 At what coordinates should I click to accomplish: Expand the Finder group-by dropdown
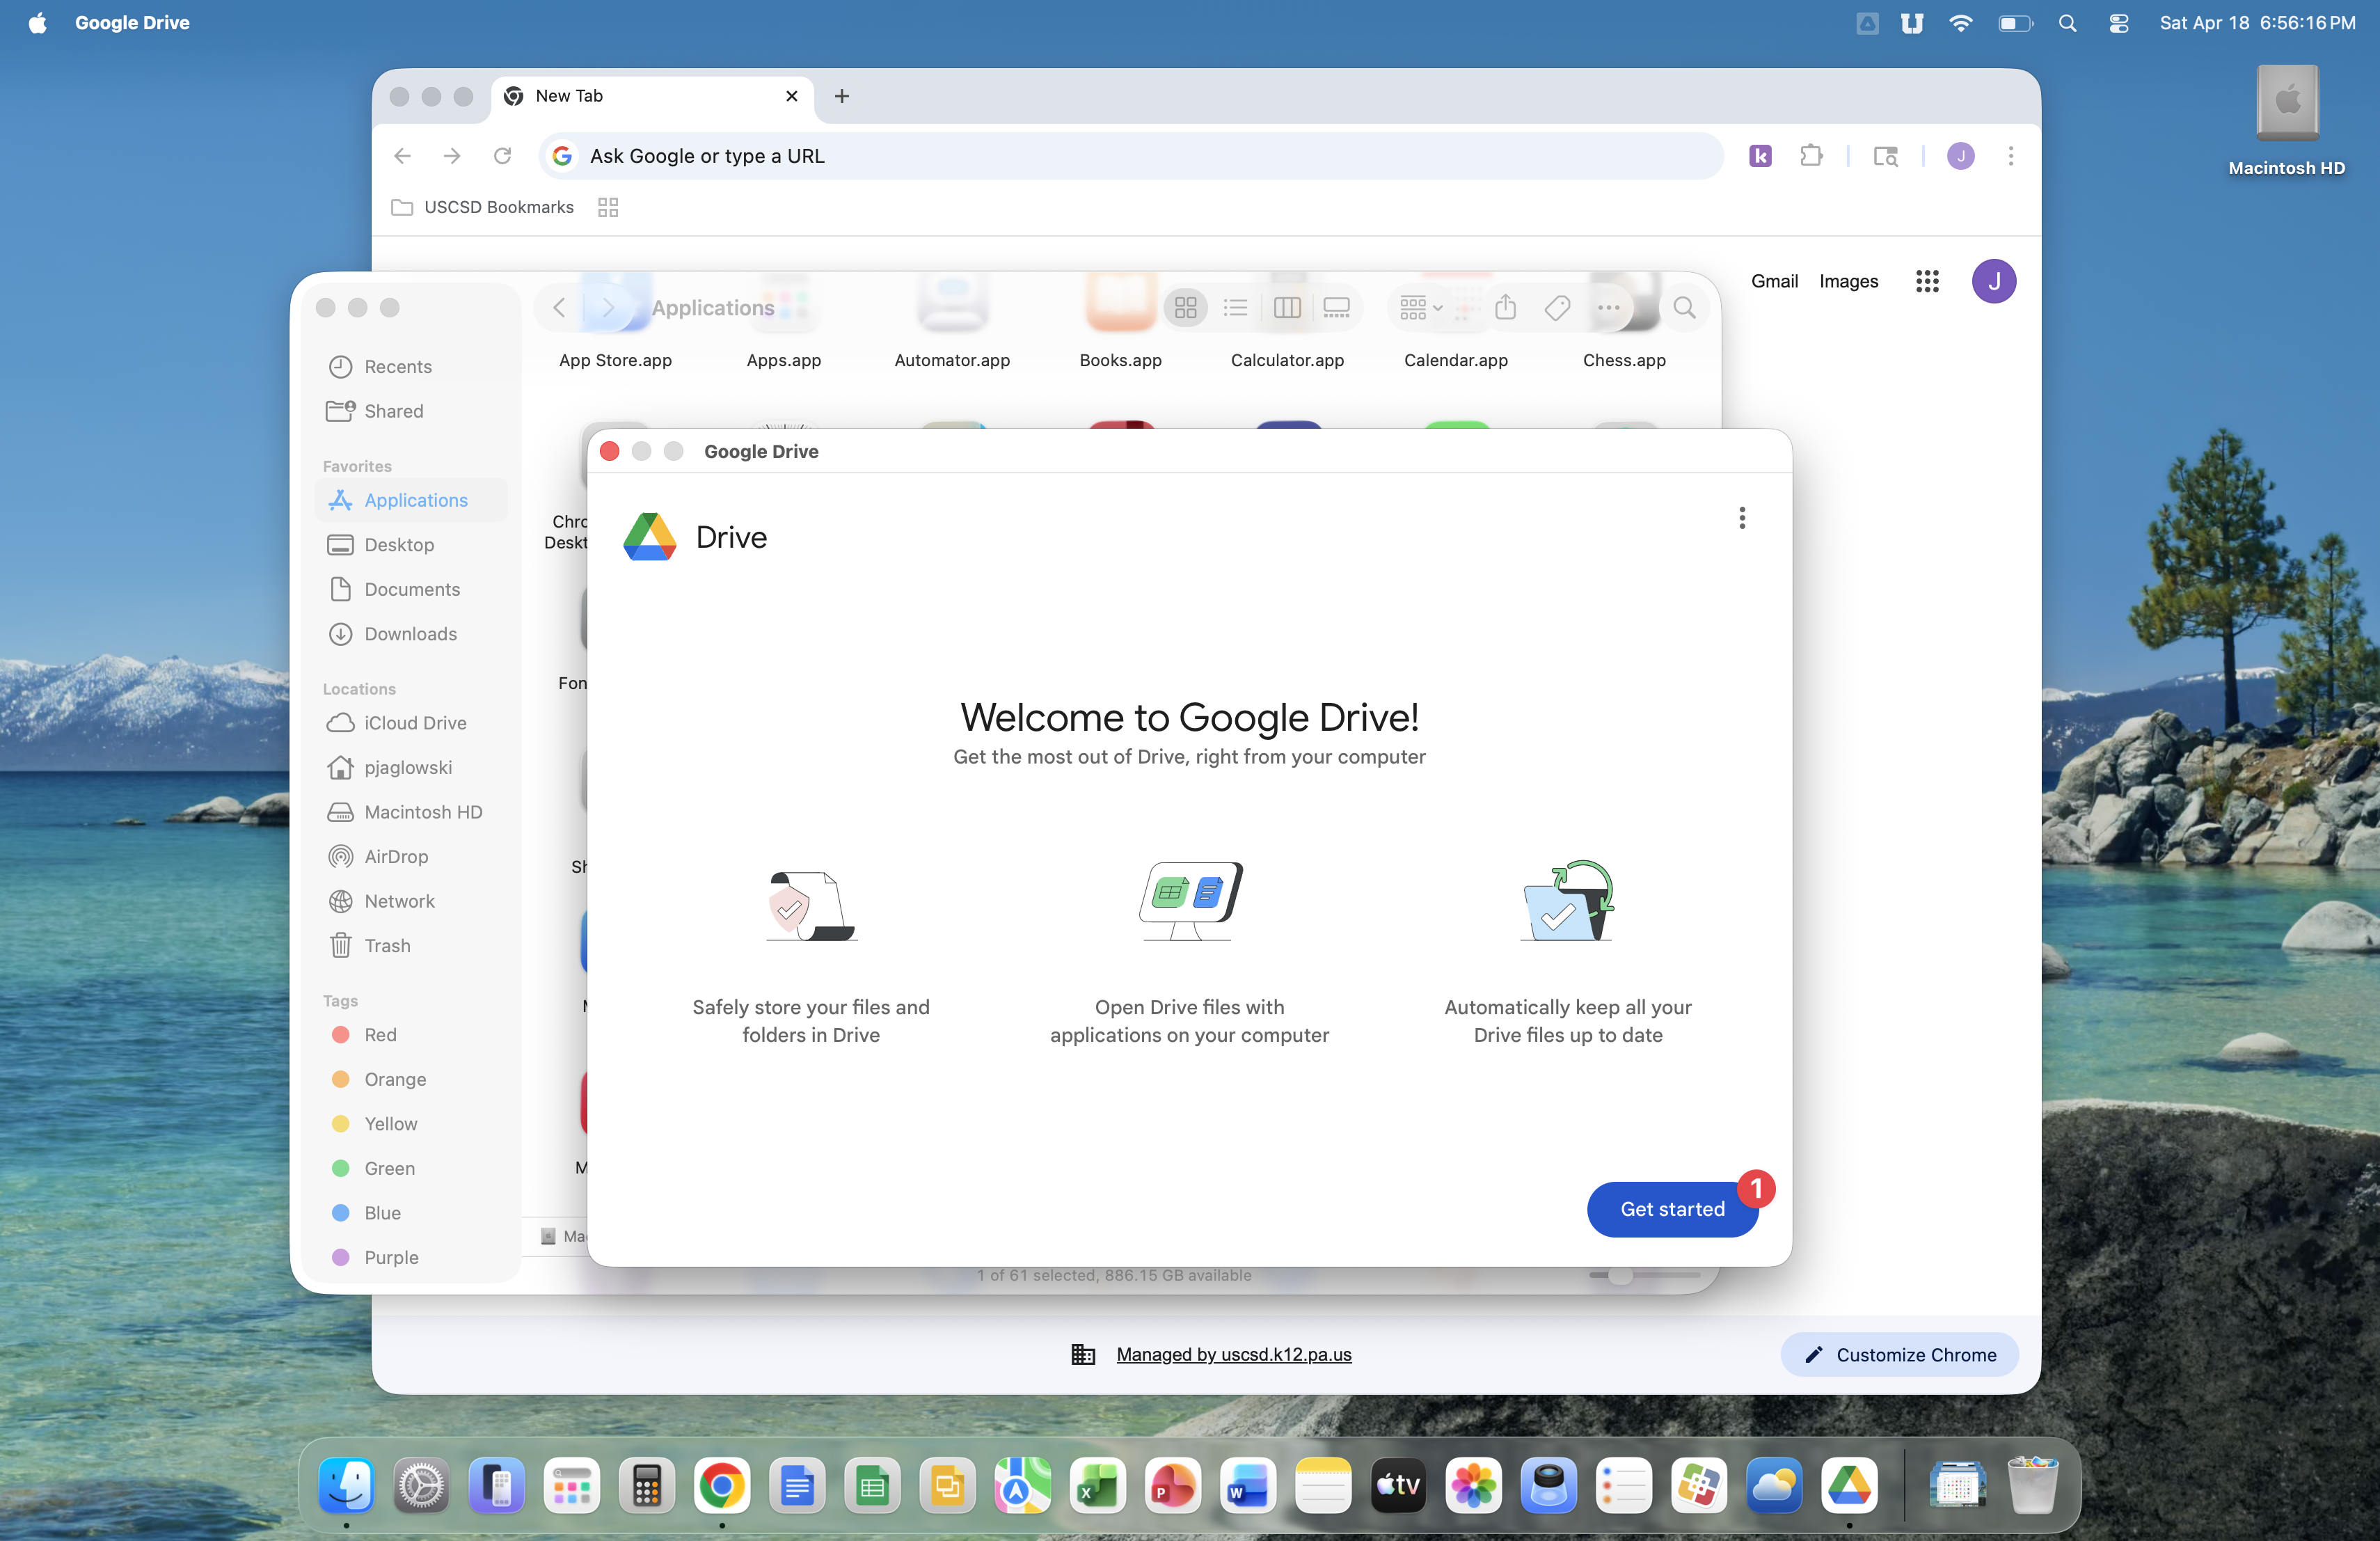point(1420,308)
